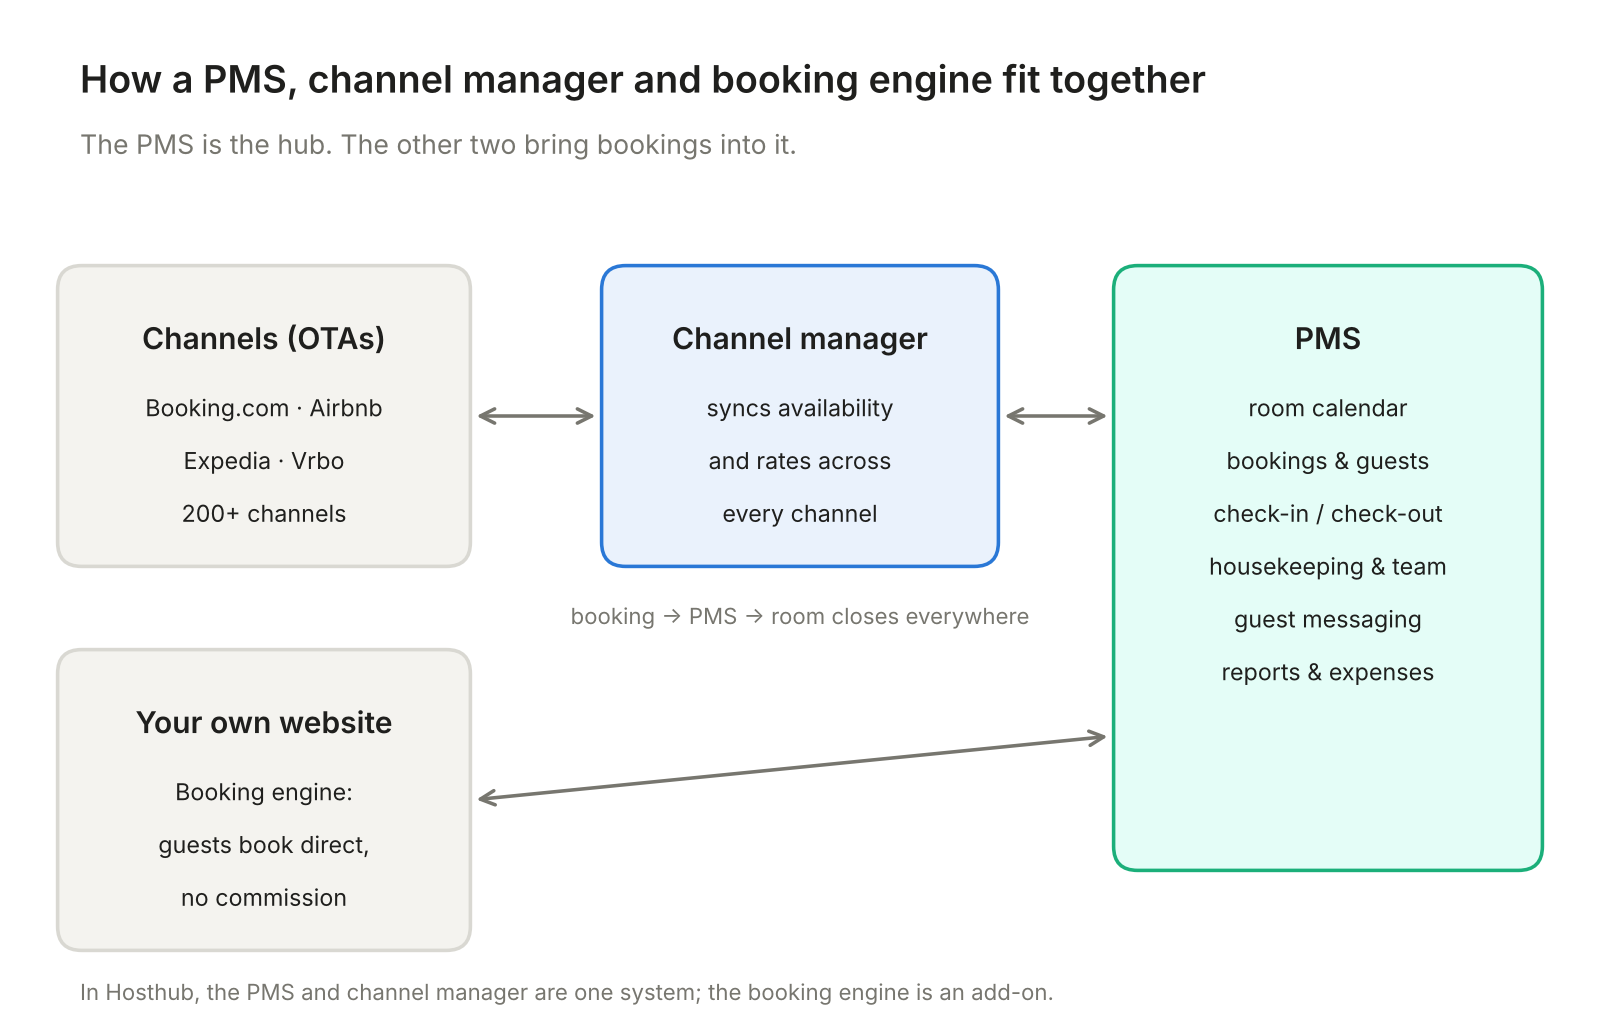Click the "check-in / check-out" line

pos(1328,514)
